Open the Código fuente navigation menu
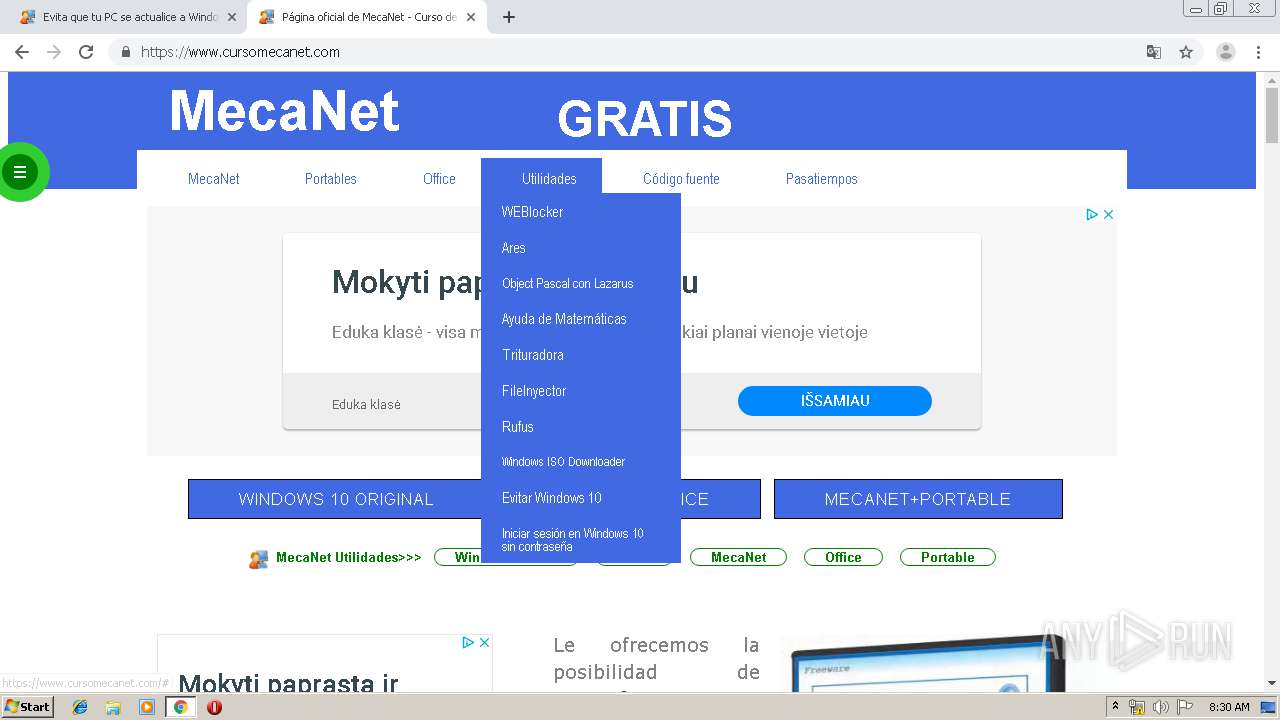 click(x=681, y=179)
